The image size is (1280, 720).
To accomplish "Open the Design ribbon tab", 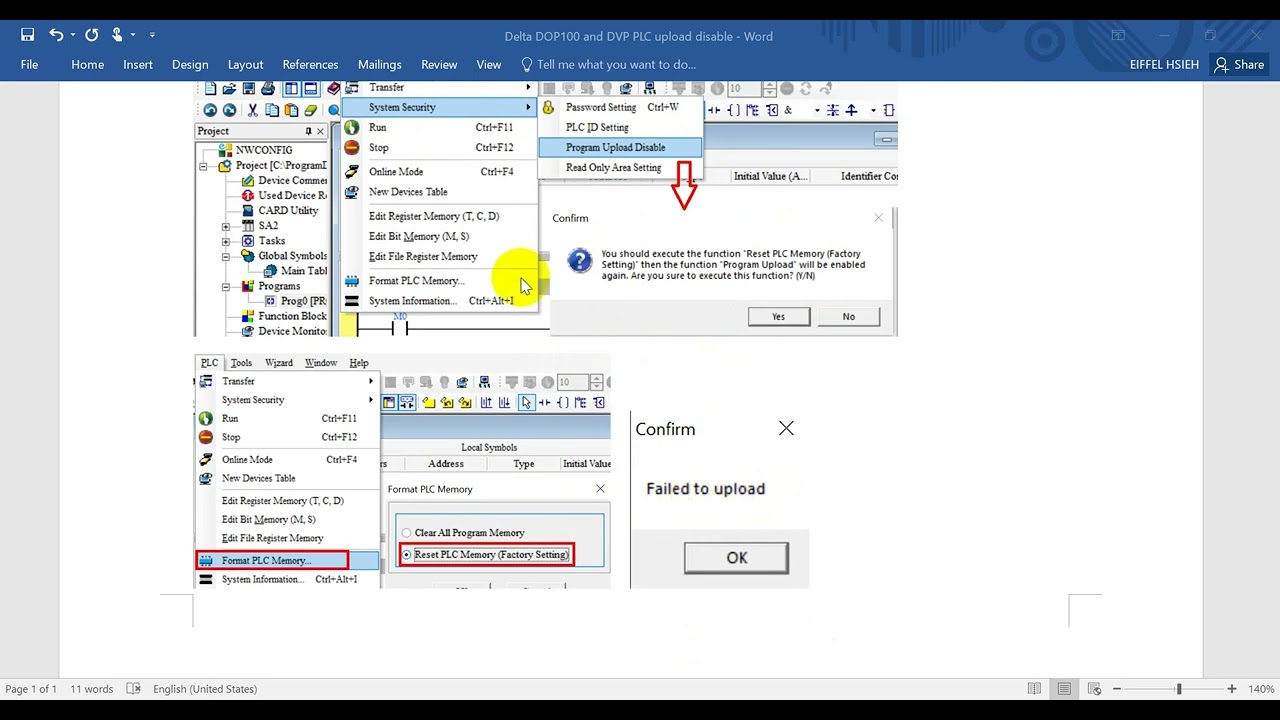I will click(x=190, y=64).
